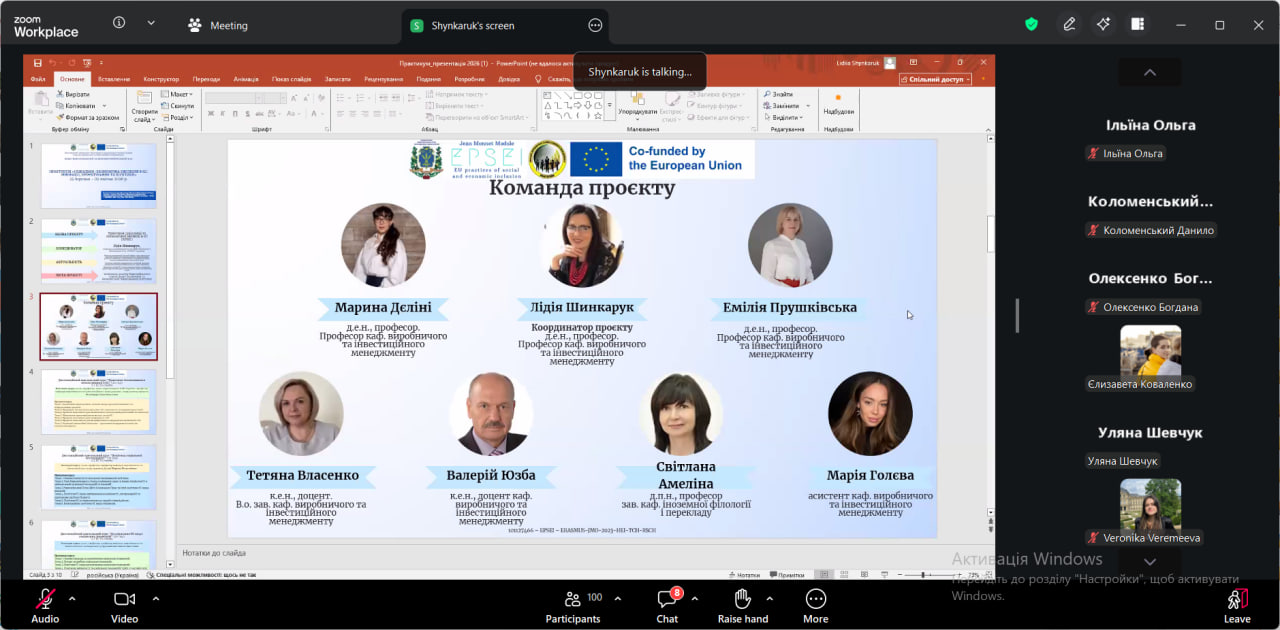This screenshot has width=1280, height=630.
Task: Open the More options ellipsis in toolbar
Action: coord(815,605)
